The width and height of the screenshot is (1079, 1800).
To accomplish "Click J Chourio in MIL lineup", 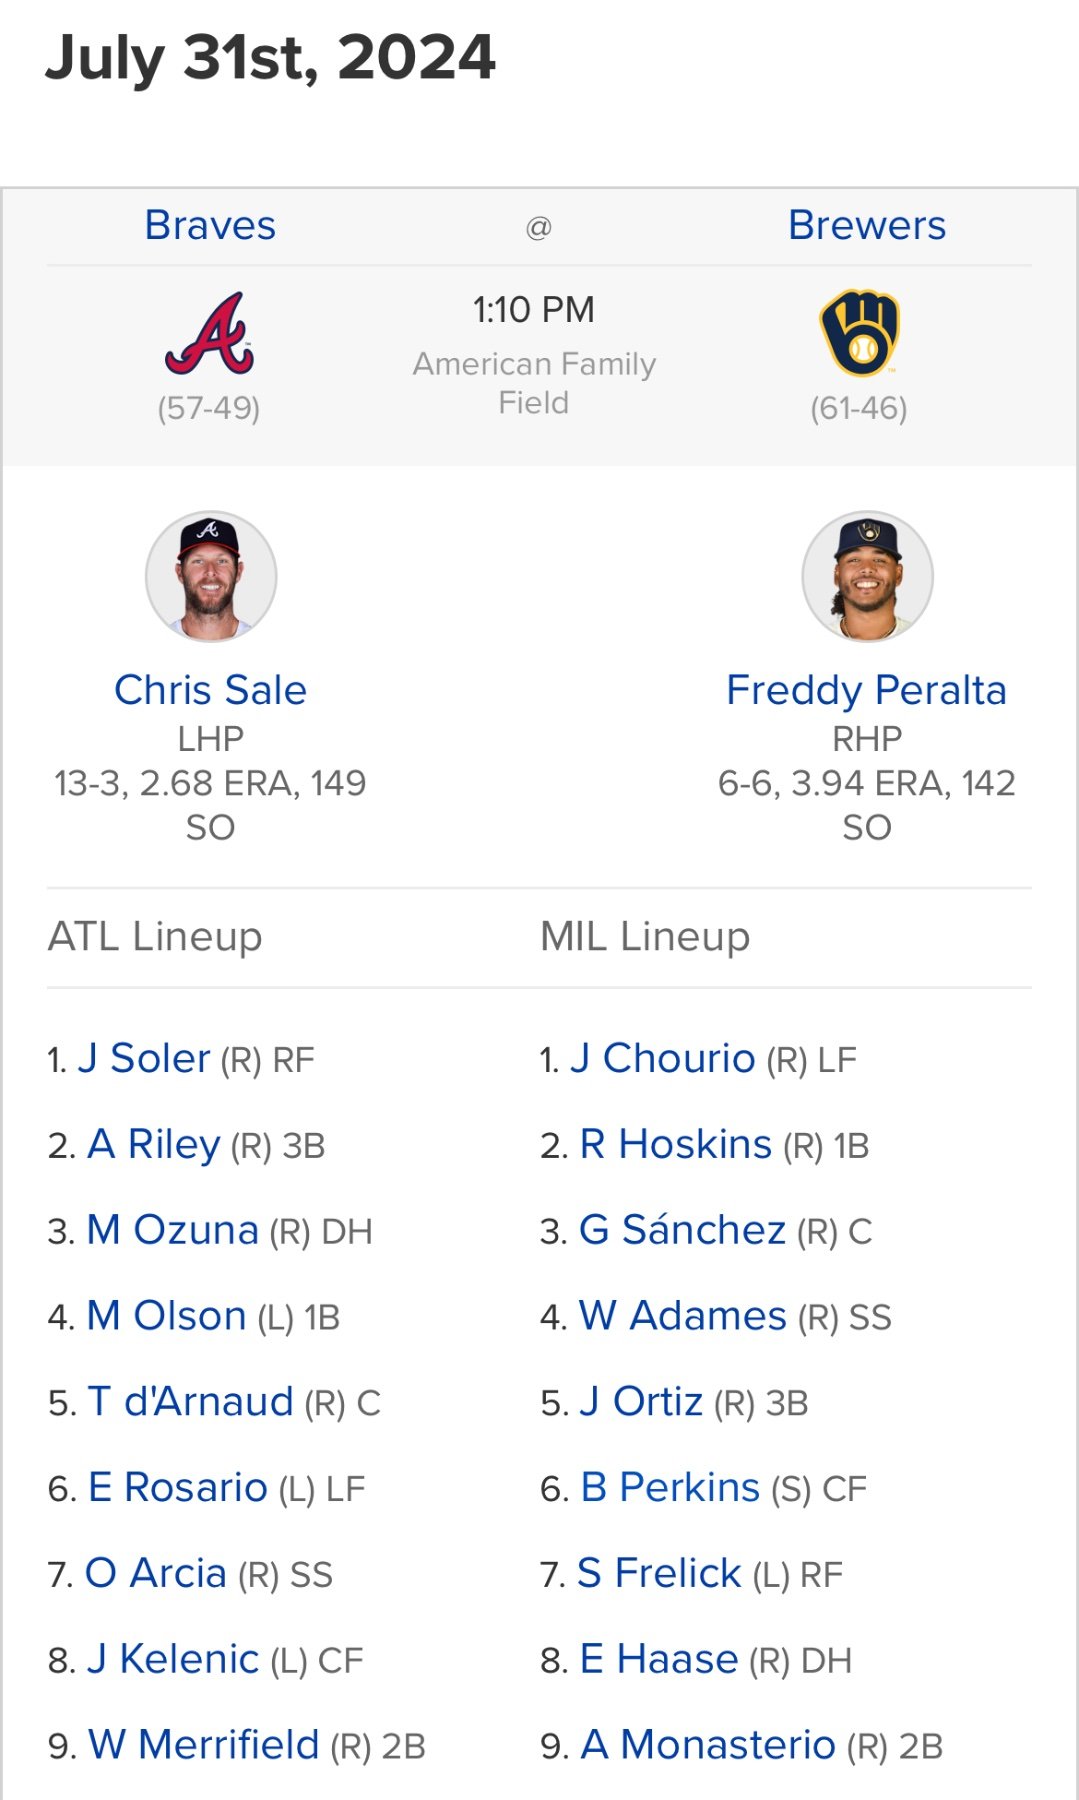I will (662, 1058).
